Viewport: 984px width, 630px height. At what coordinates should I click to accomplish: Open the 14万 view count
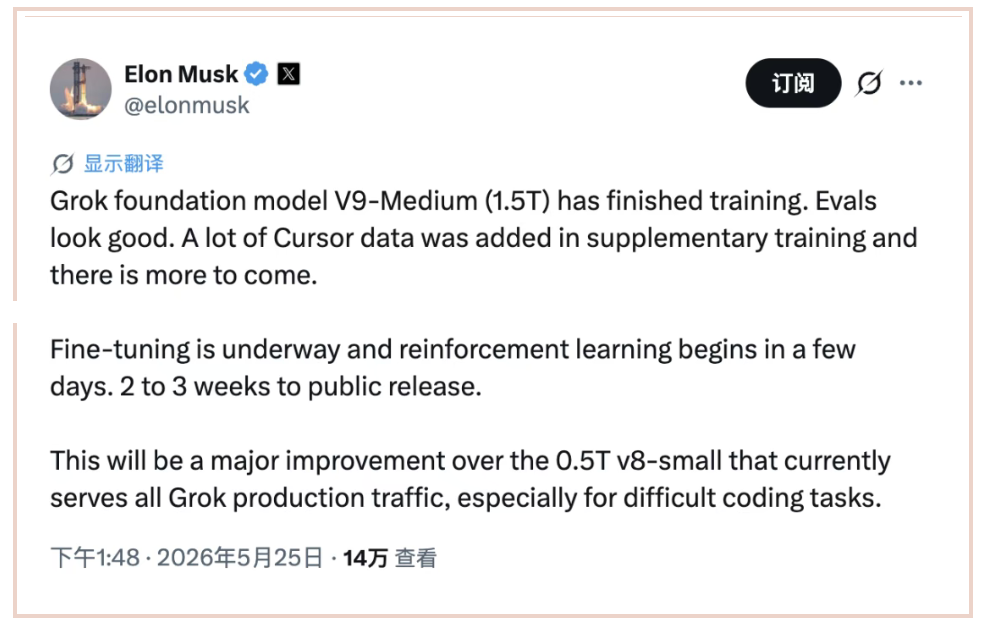coord(365,558)
